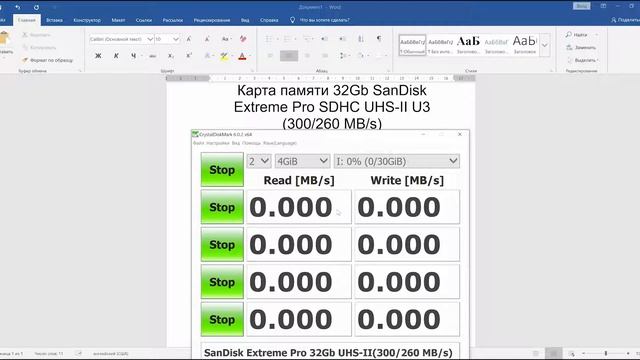Decrease font size with the shrink font icon
Viewport: 640px width, 360px height.
(x=207, y=39)
